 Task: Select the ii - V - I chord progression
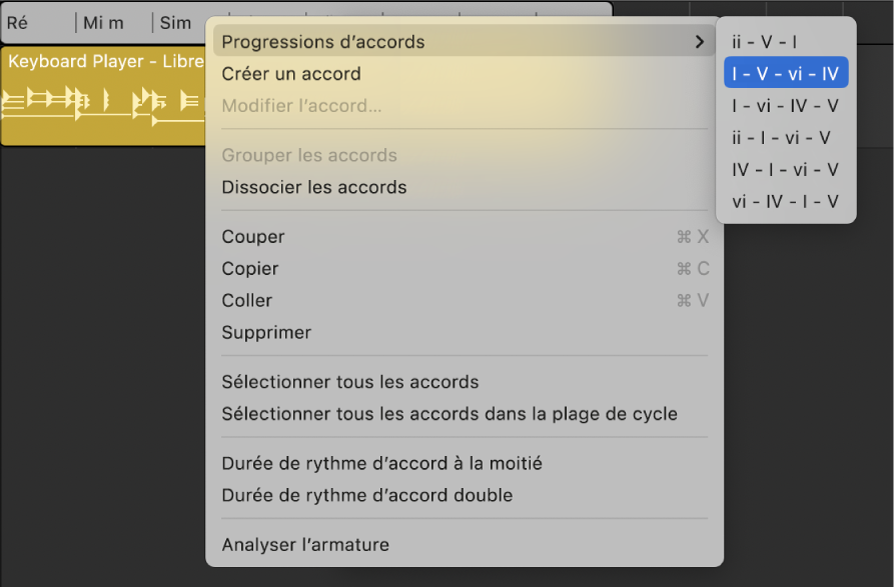click(786, 40)
